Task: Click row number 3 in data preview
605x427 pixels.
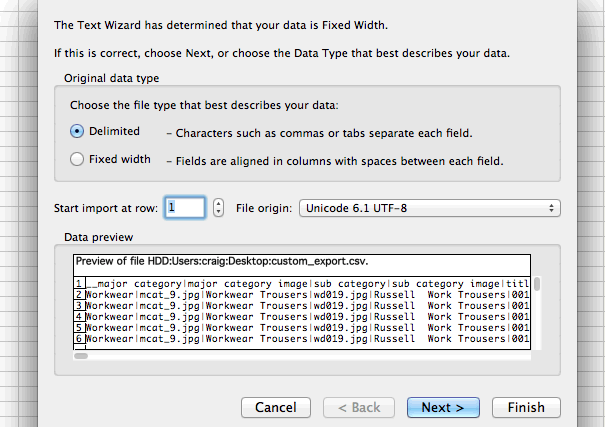Action: tap(79, 305)
